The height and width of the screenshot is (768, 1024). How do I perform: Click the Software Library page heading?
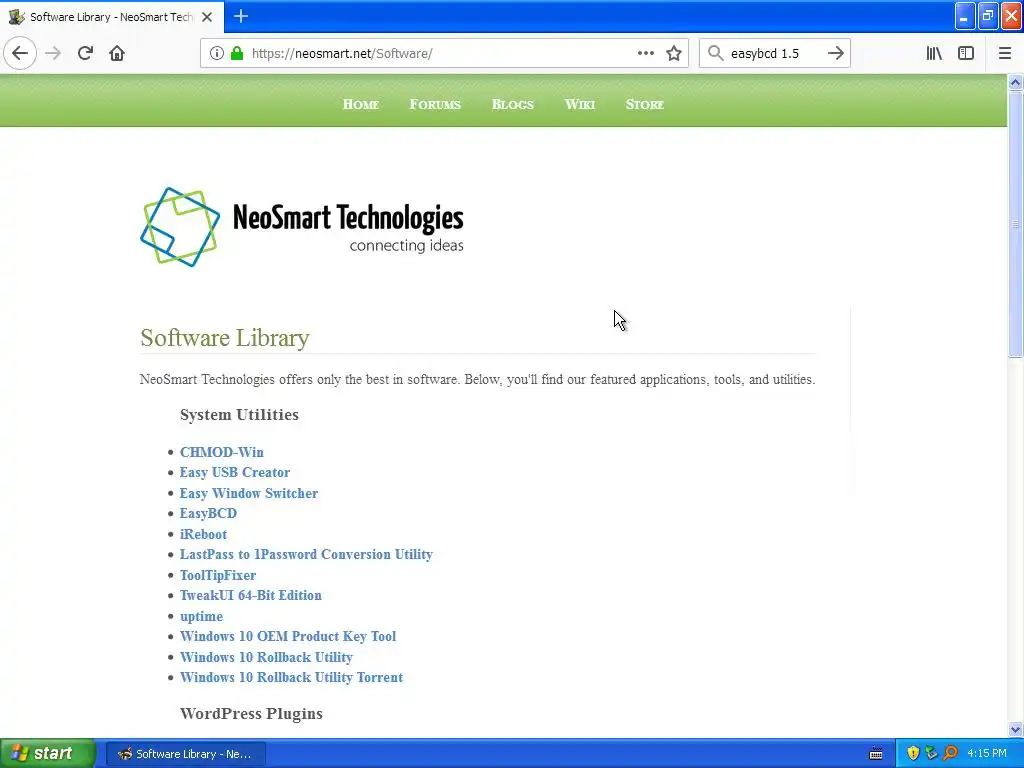coord(225,338)
